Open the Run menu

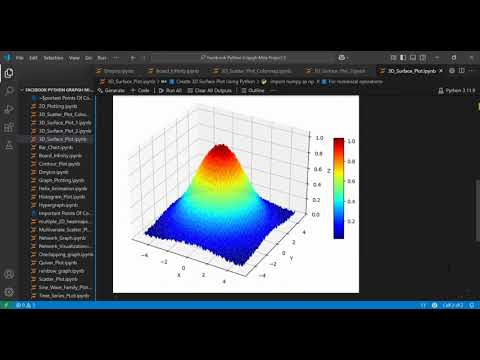tap(102, 58)
